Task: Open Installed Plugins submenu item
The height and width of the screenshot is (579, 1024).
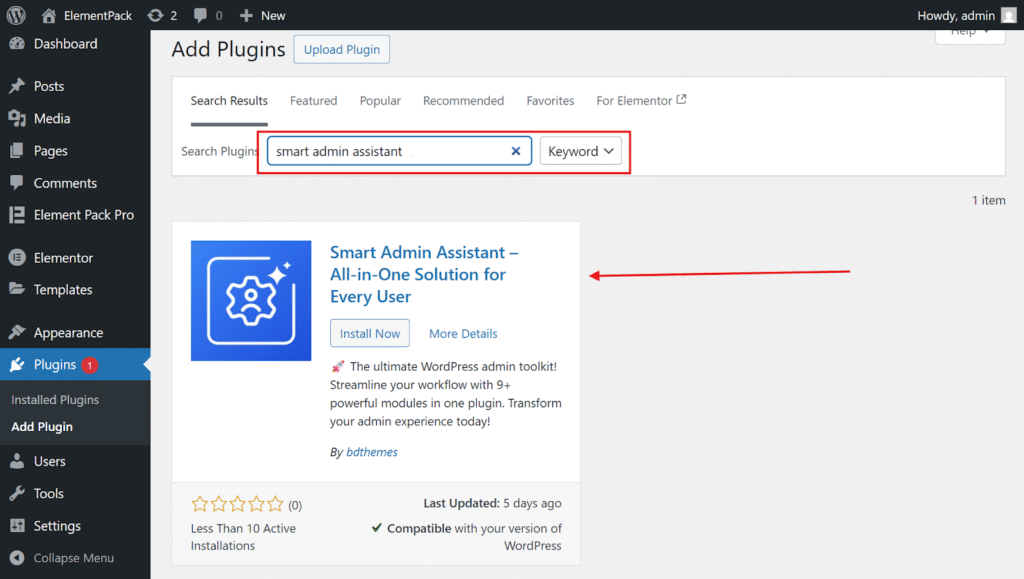Action: [x=55, y=399]
